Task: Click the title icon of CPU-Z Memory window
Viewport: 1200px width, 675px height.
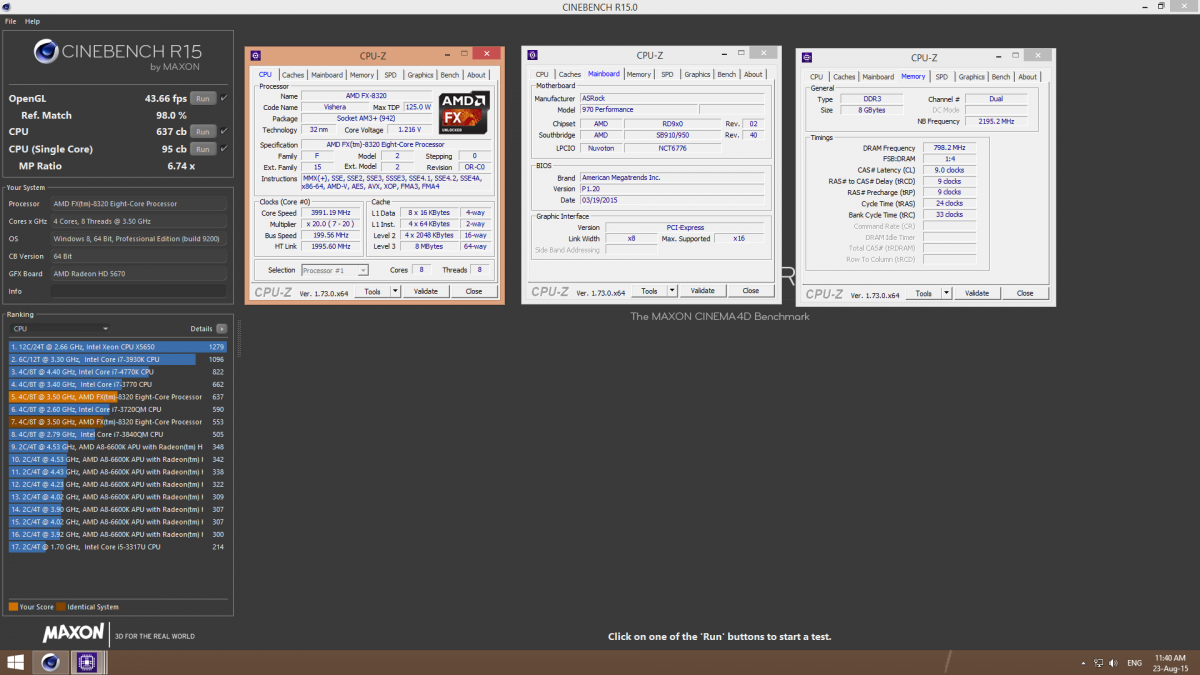Action: point(807,57)
